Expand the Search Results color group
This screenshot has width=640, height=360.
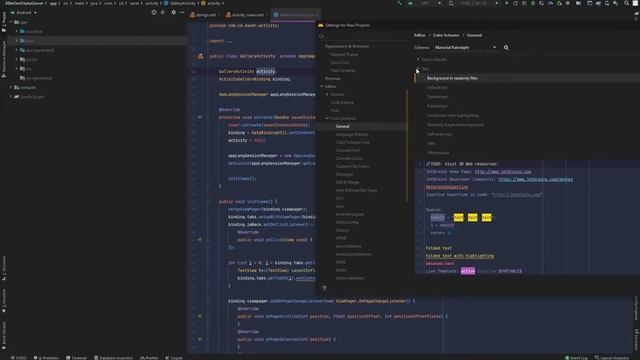pyautogui.click(x=418, y=60)
